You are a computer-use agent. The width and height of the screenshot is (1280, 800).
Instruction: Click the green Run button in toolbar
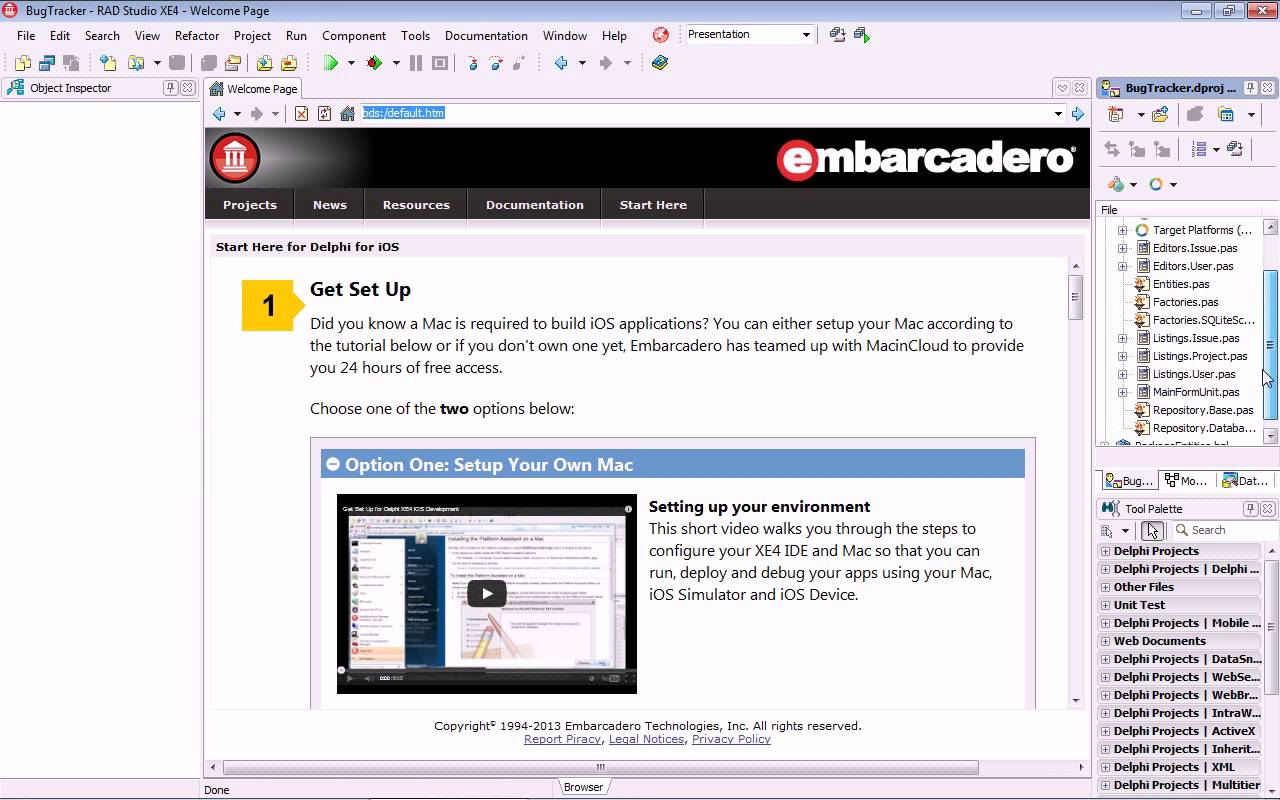point(331,63)
